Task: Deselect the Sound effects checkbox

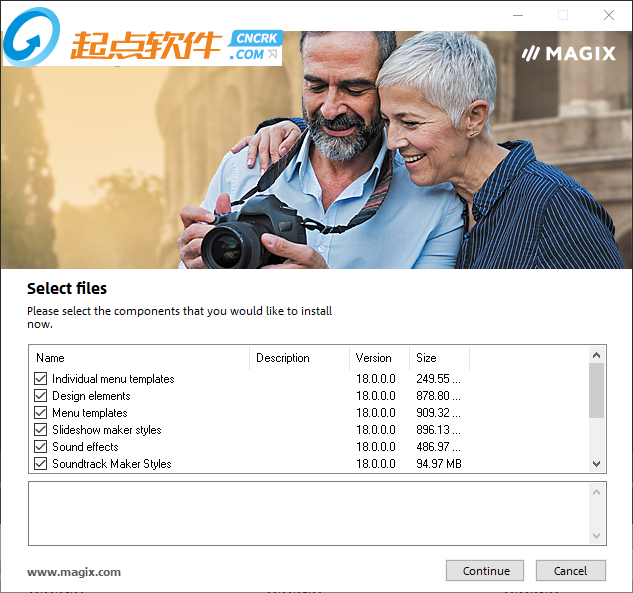Action: tap(40, 446)
